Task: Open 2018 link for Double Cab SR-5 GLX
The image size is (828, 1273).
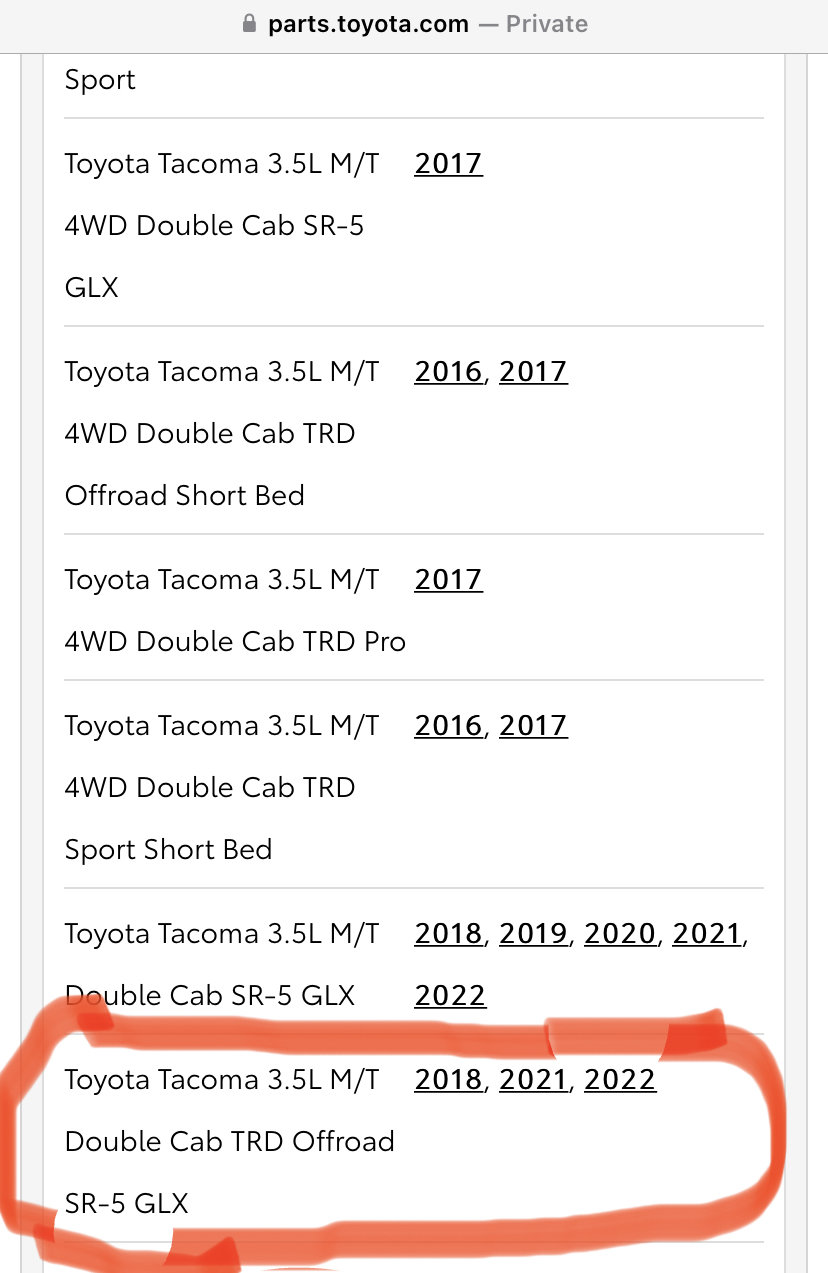Action: pyautogui.click(x=448, y=933)
